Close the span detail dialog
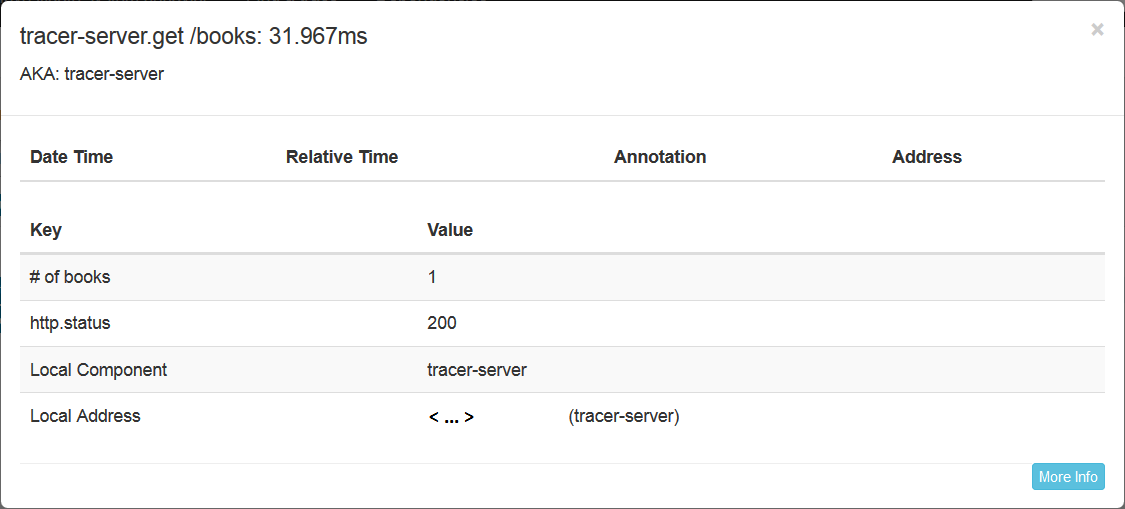 click(1097, 30)
